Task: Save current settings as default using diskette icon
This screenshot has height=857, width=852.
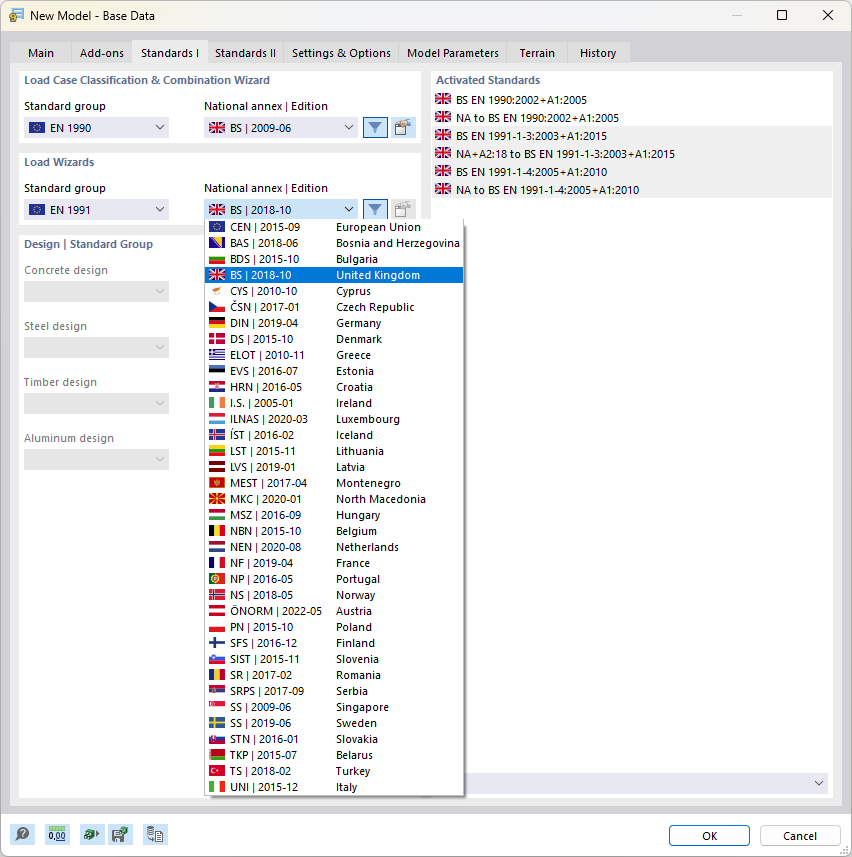Action: click(121, 834)
